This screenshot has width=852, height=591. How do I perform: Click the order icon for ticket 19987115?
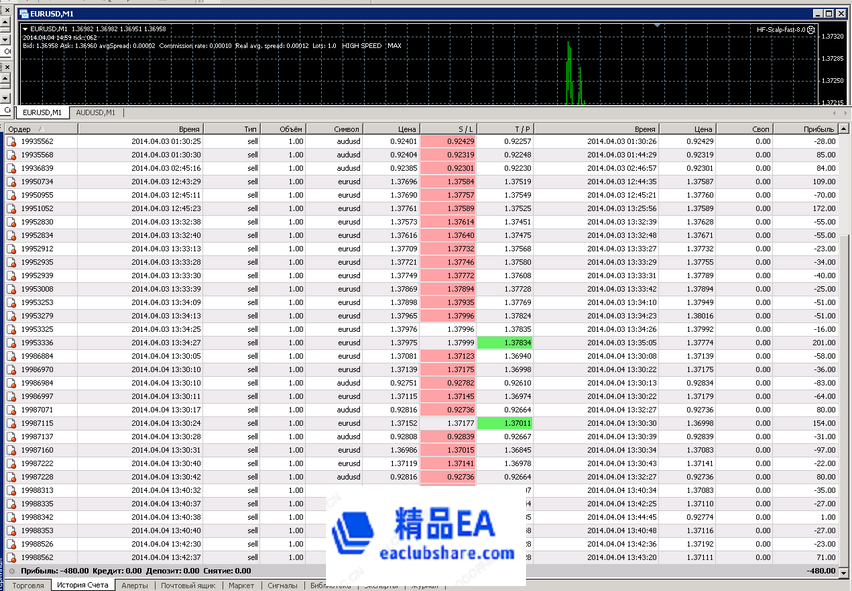(11, 423)
